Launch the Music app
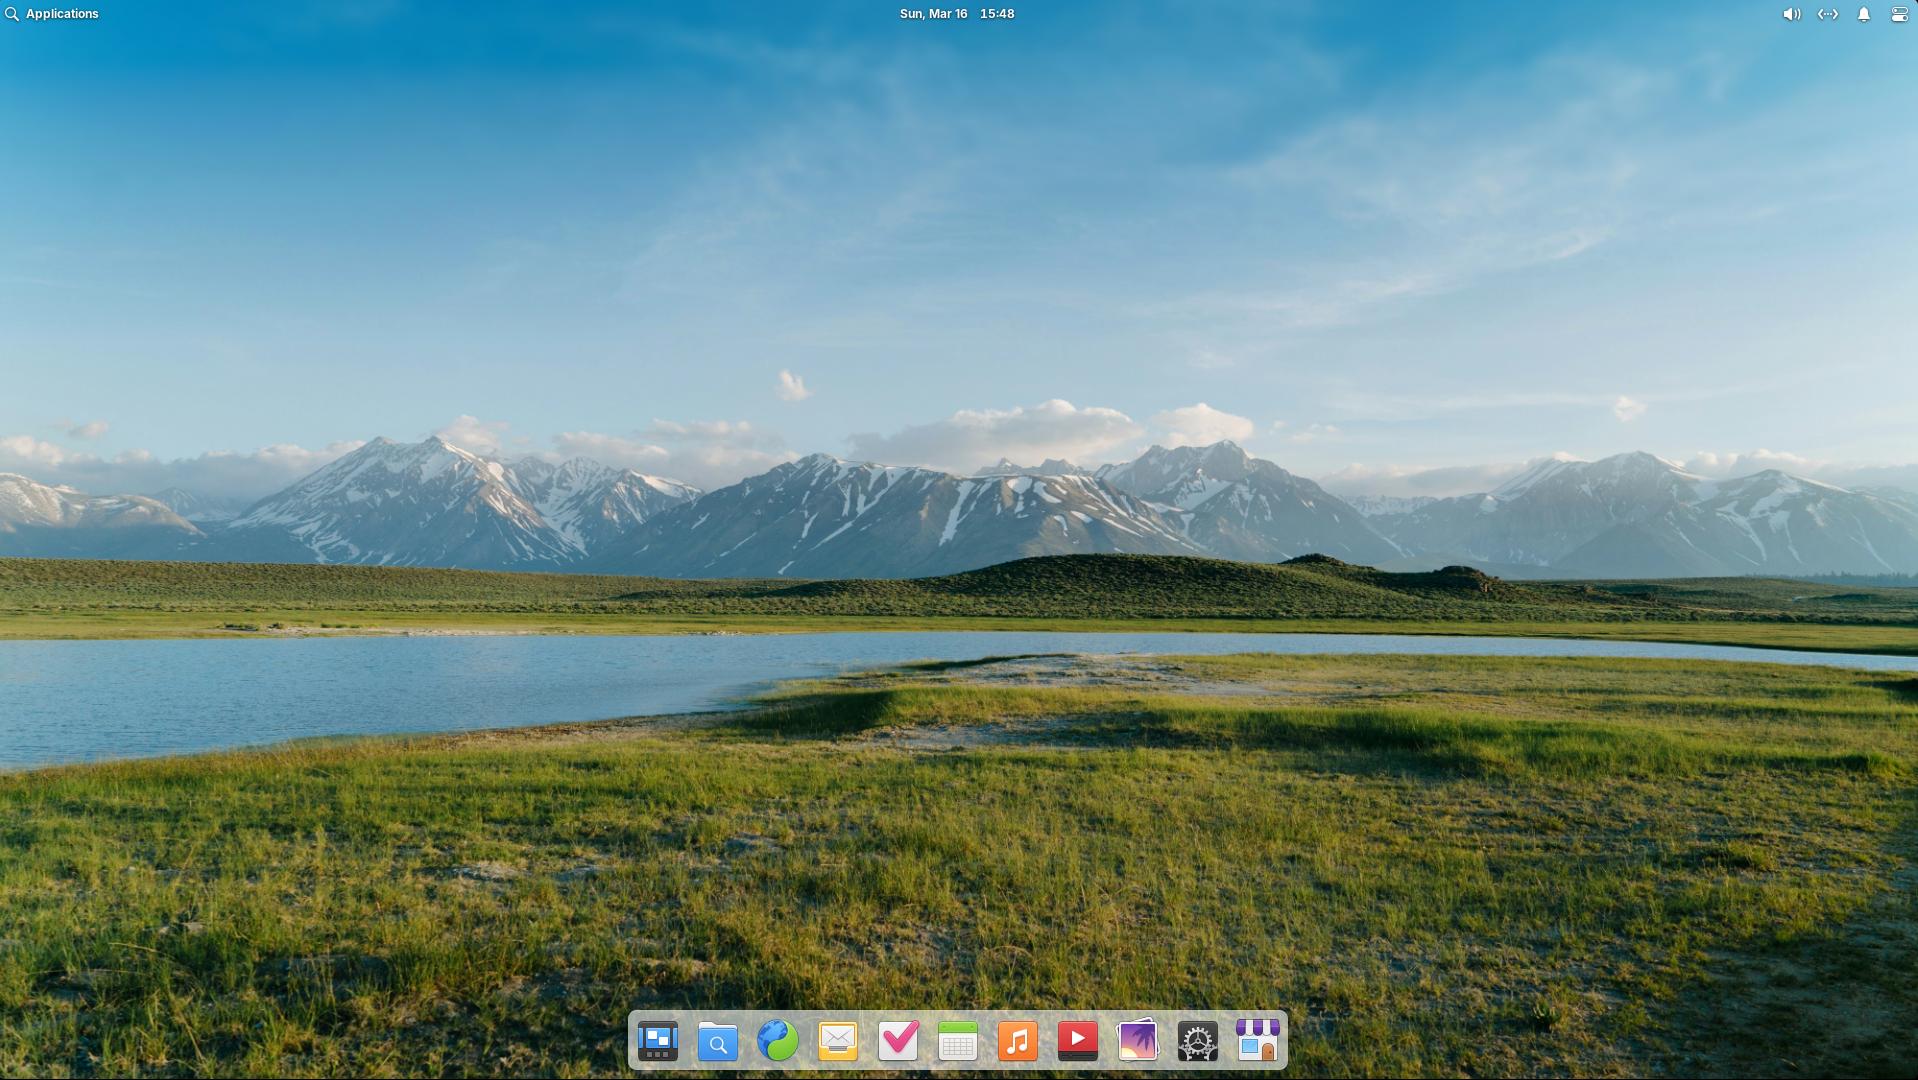The image size is (1918, 1080). click(1018, 1041)
